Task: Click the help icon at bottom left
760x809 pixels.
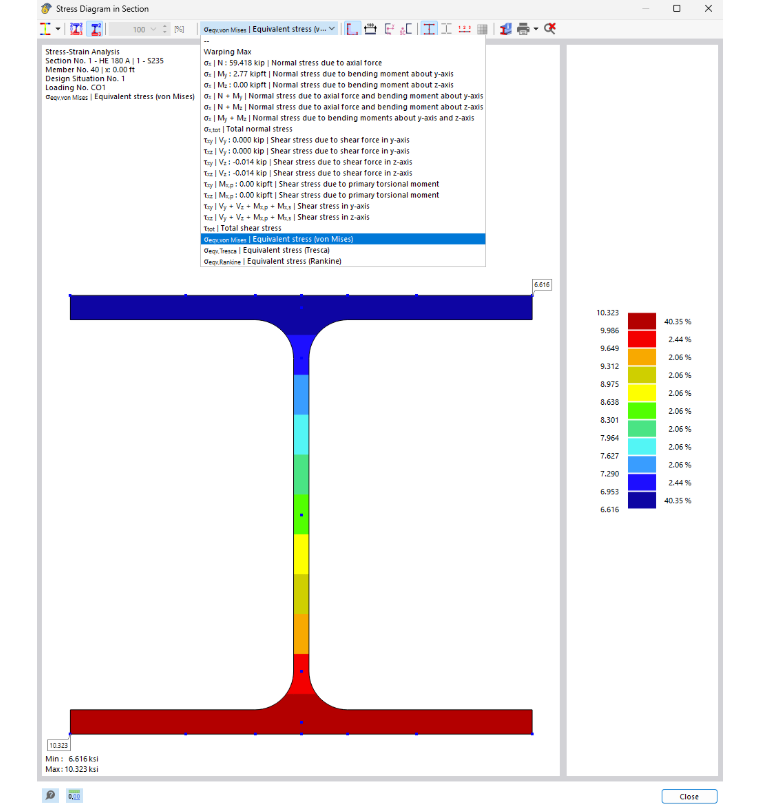Action: tap(51, 796)
